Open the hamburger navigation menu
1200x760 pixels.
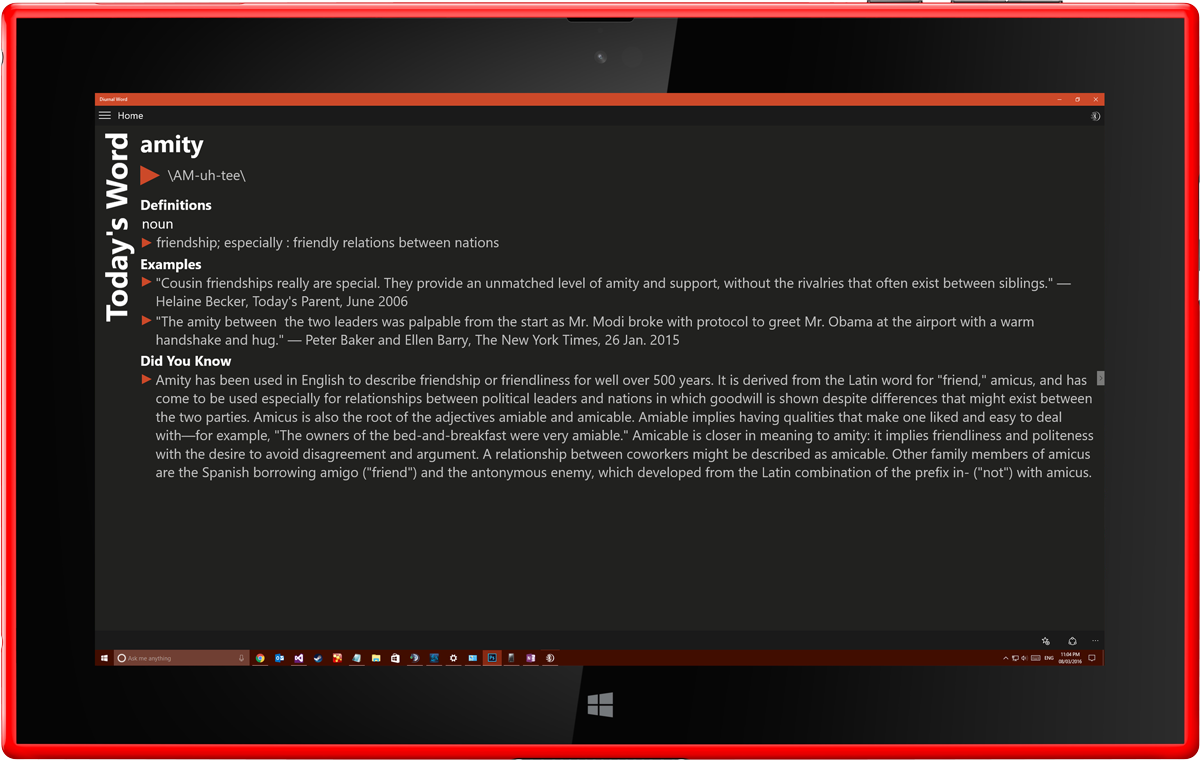tap(104, 116)
